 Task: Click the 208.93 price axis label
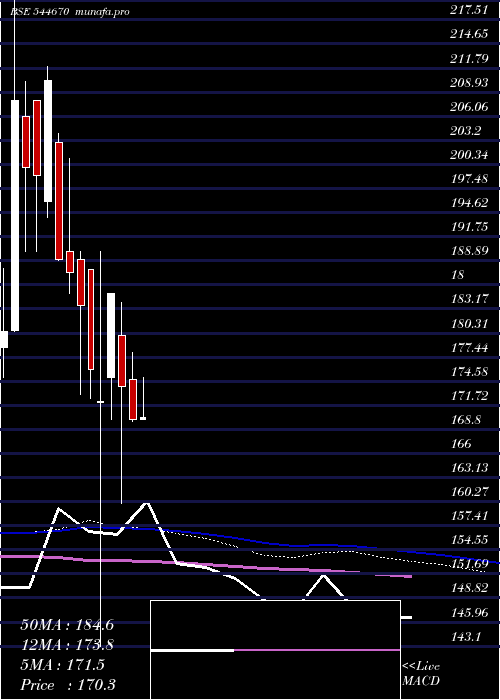[469, 83]
